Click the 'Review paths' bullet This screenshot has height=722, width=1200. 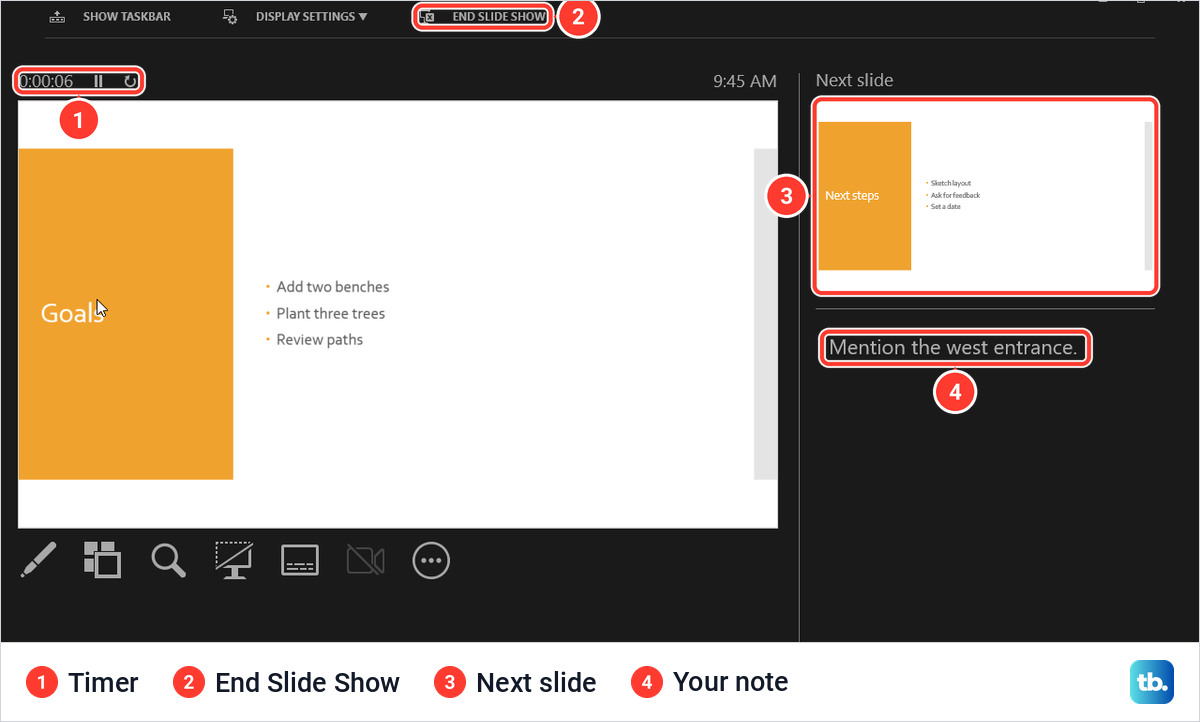[x=320, y=340]
